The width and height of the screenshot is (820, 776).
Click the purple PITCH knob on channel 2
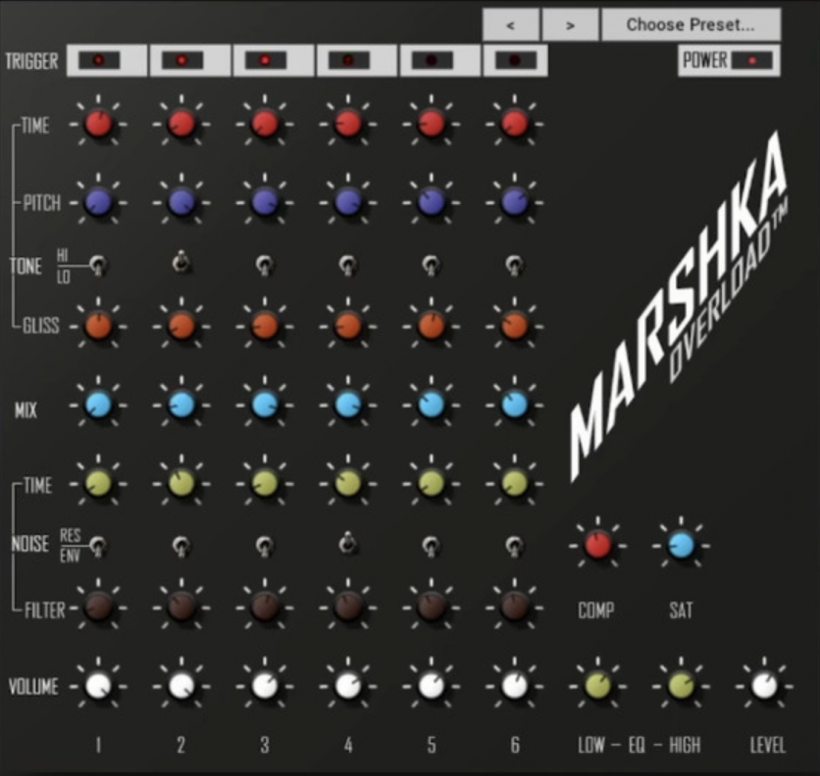point(181,202)
